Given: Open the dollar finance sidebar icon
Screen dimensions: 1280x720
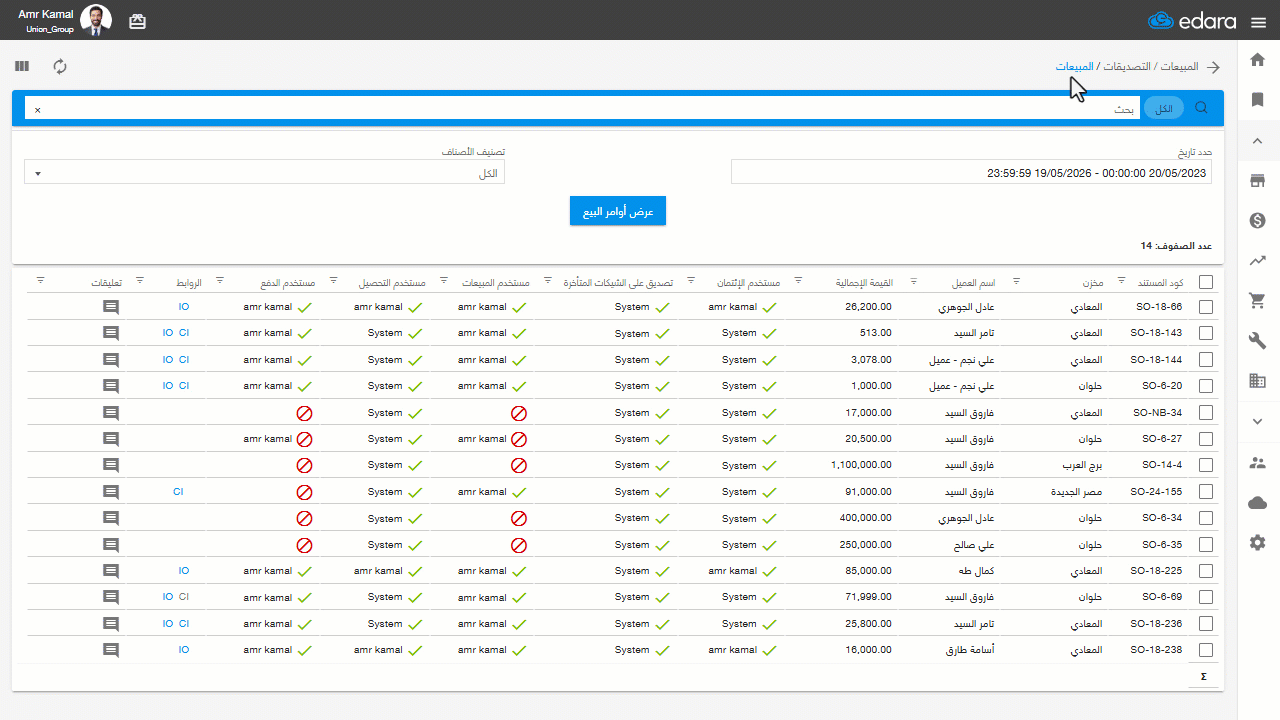Looking at the screenshot, I should click(1258, 220).
